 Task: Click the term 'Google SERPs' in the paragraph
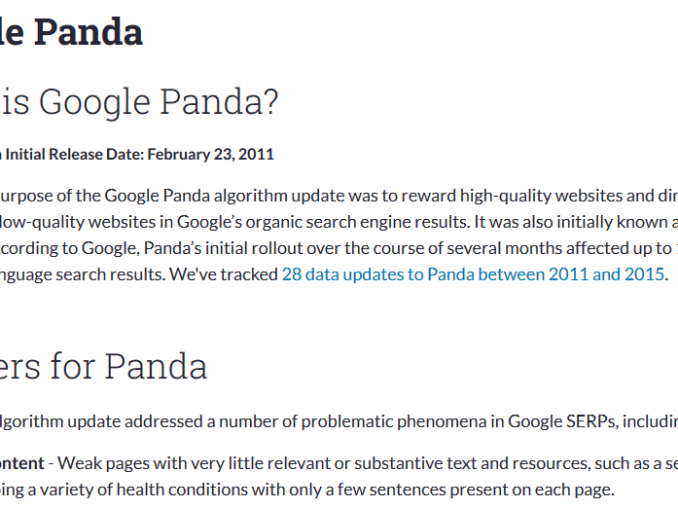click(562, 422)
